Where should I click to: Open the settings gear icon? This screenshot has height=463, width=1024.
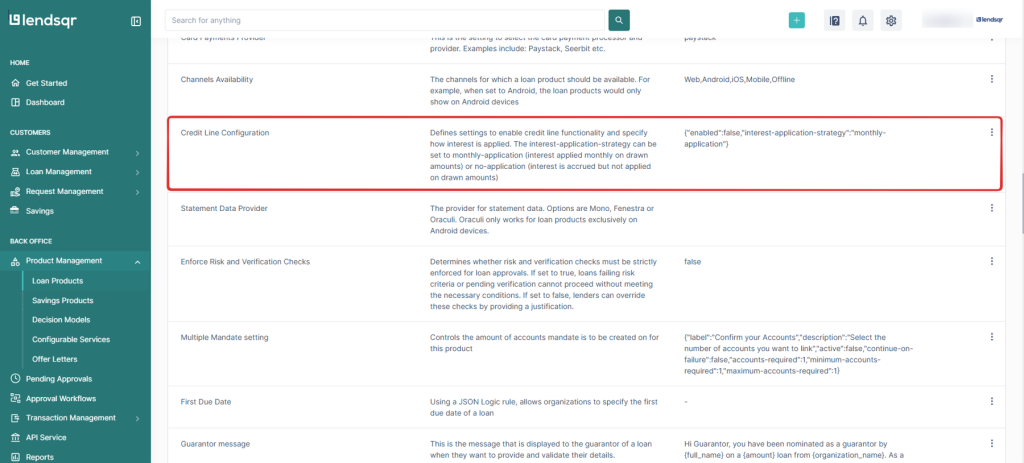point(891,20)
